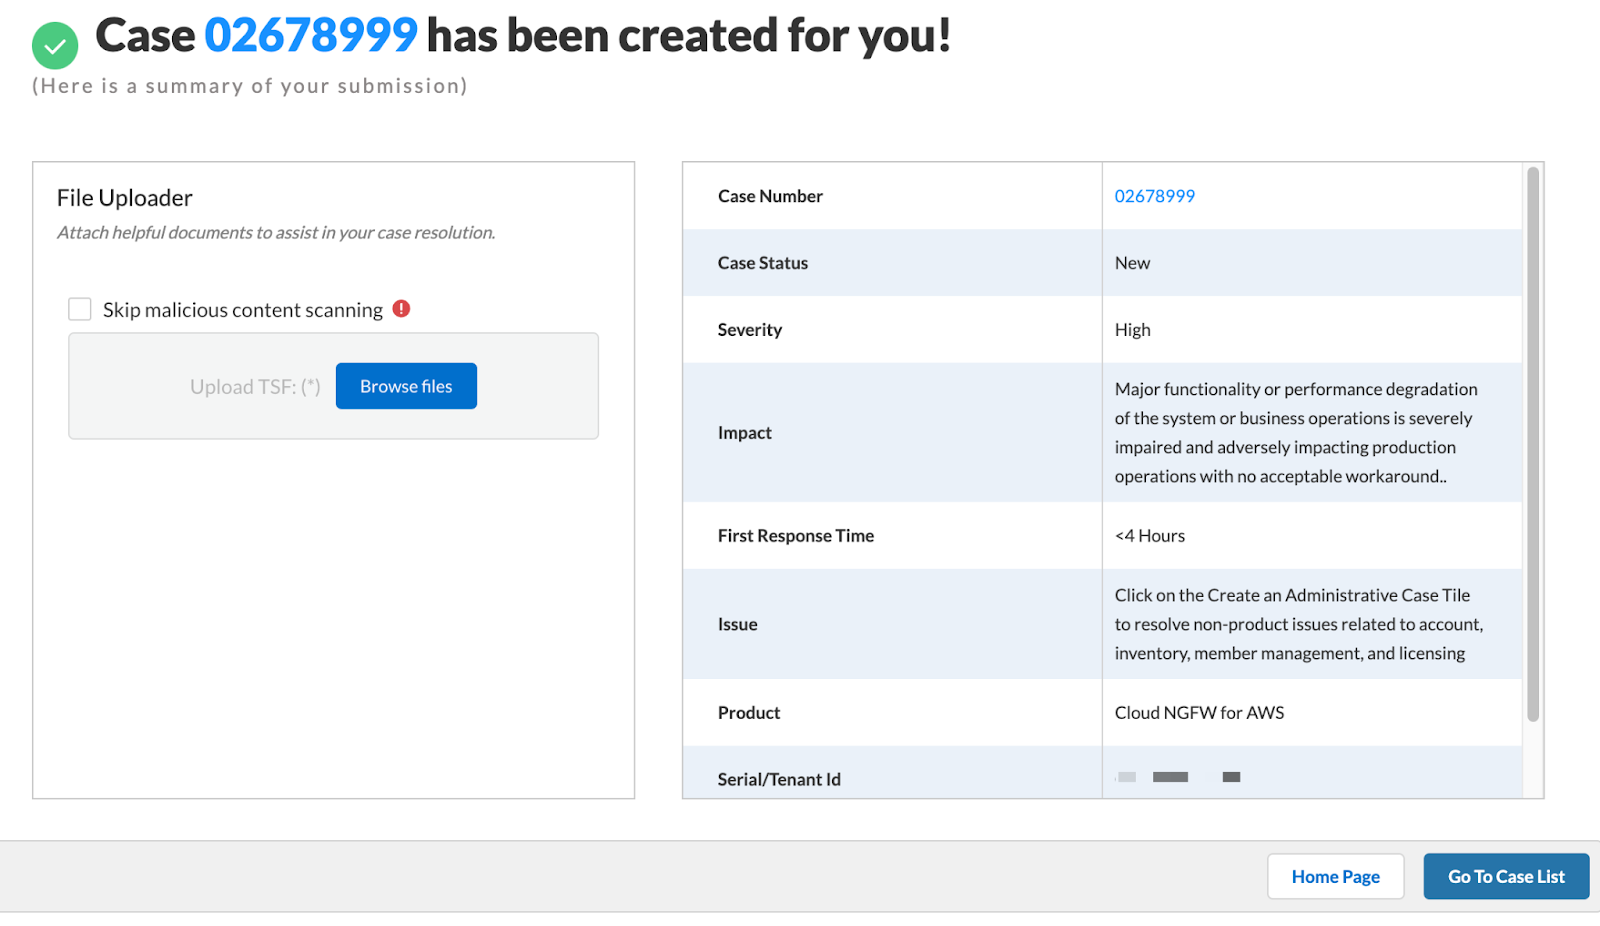Select the Case Status row showing New
Screen dimensions: 1600x926
(x=1133, y=262)
